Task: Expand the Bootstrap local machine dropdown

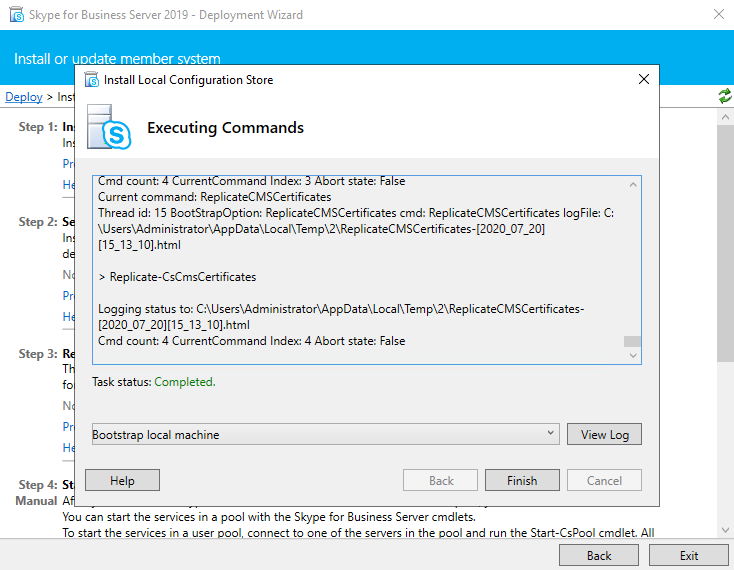Action: [x=551, y=434]
